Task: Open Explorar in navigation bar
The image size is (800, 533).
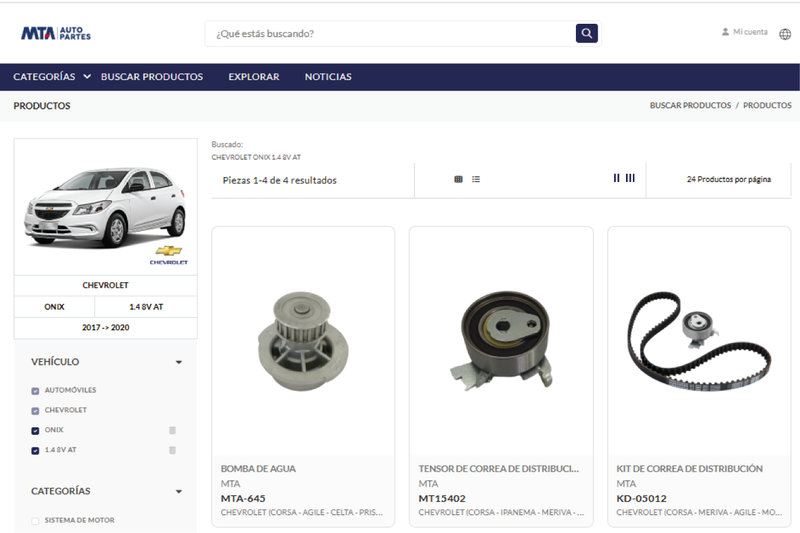Action: point(253,77)
